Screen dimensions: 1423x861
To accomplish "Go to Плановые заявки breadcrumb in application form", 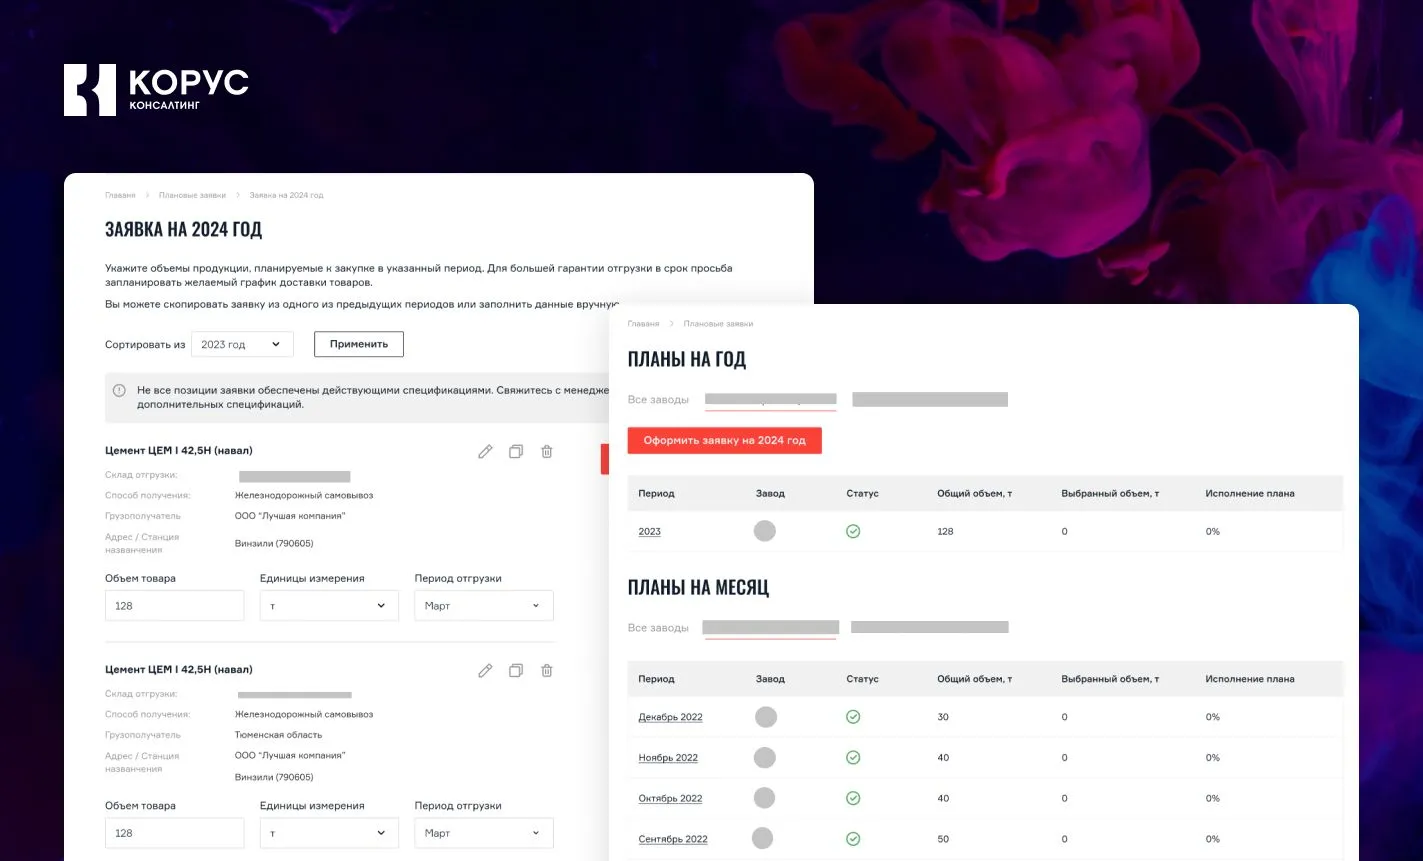I will point(192,195).
